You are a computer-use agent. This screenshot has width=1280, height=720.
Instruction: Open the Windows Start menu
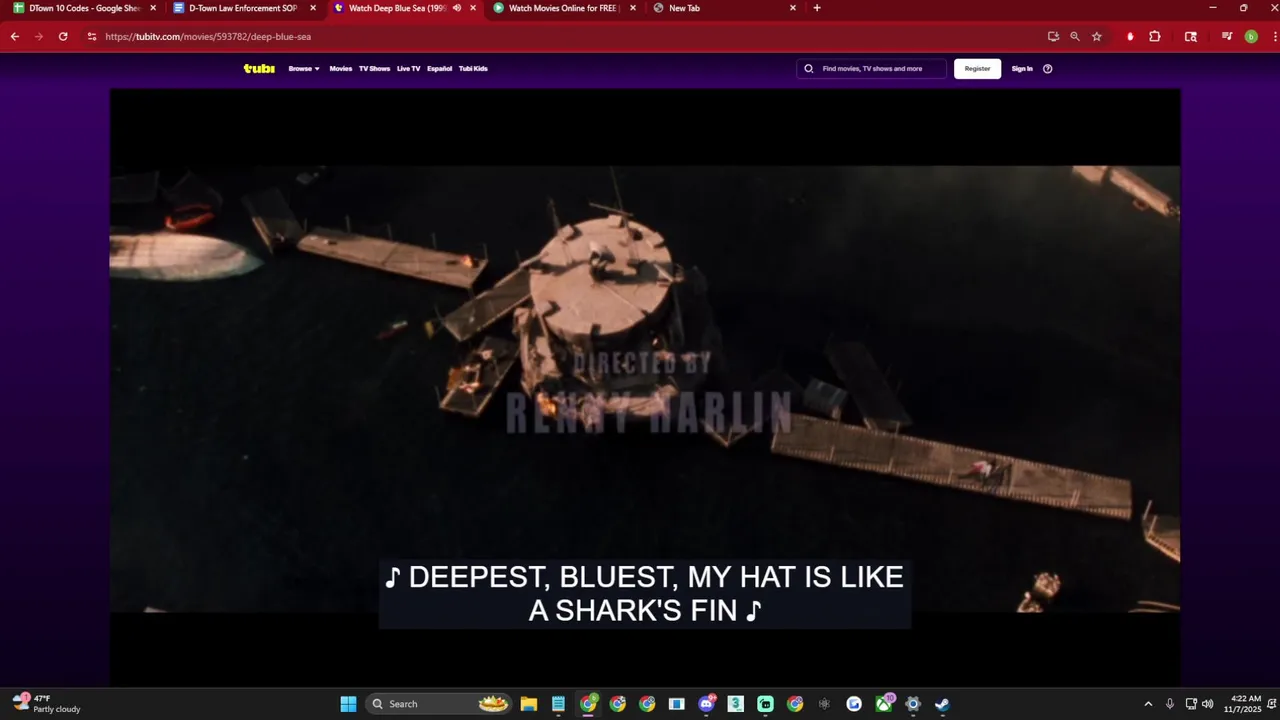(x=348, y=704)
